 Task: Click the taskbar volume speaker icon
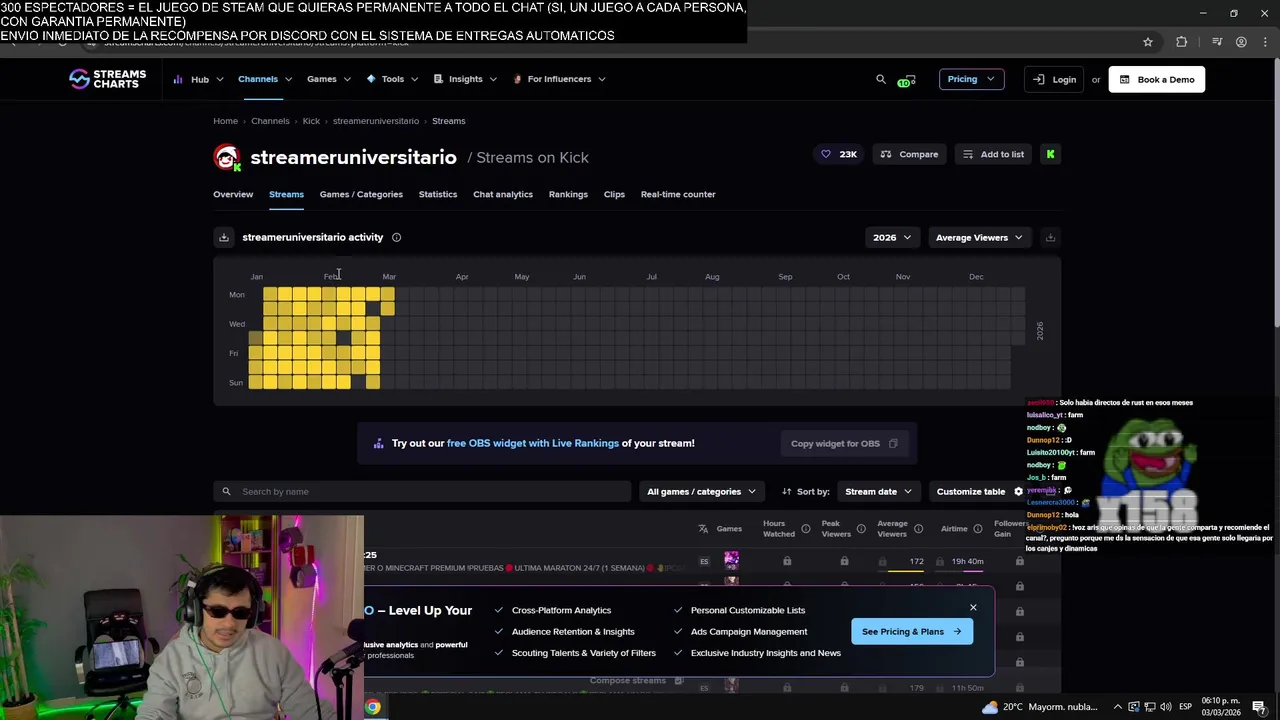(x=1165, y=707)
